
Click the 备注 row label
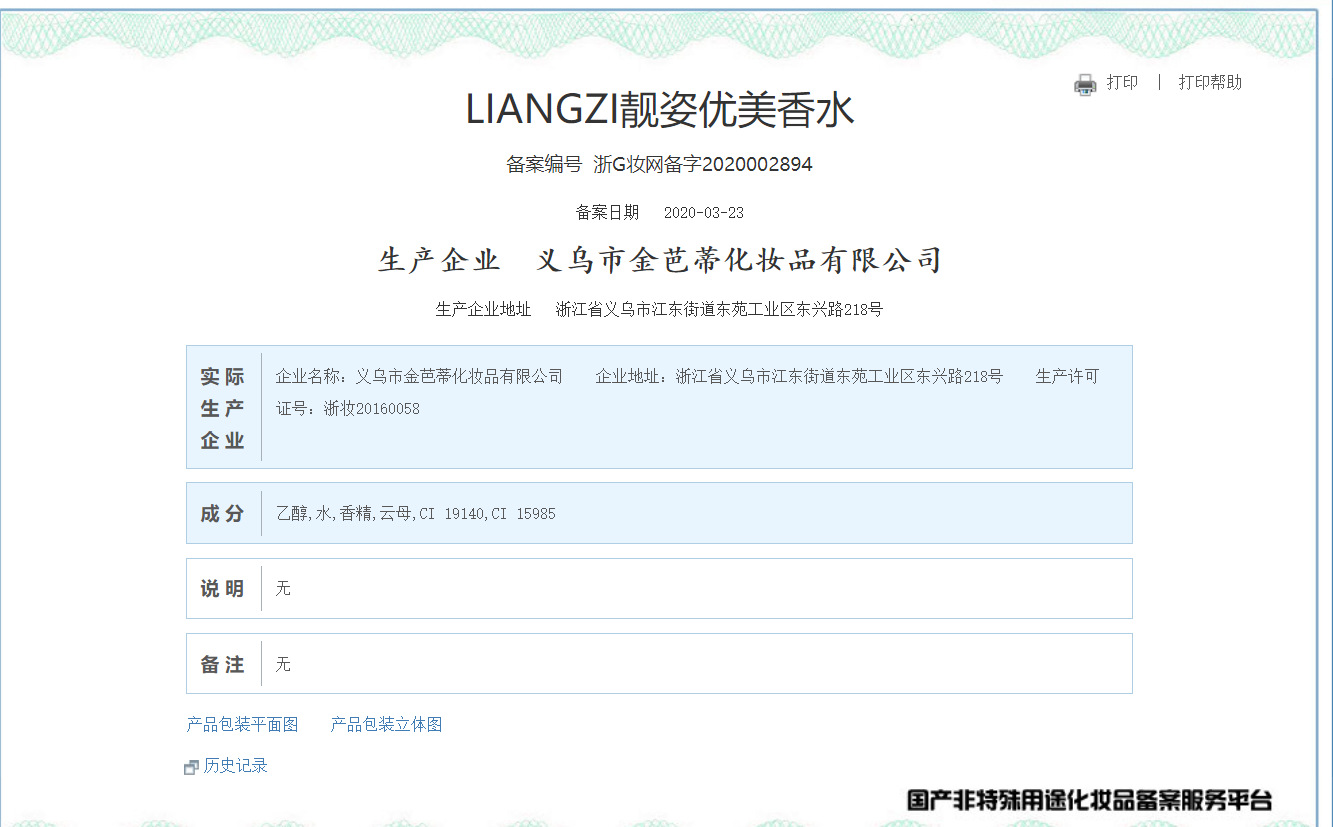pos(222,664)
